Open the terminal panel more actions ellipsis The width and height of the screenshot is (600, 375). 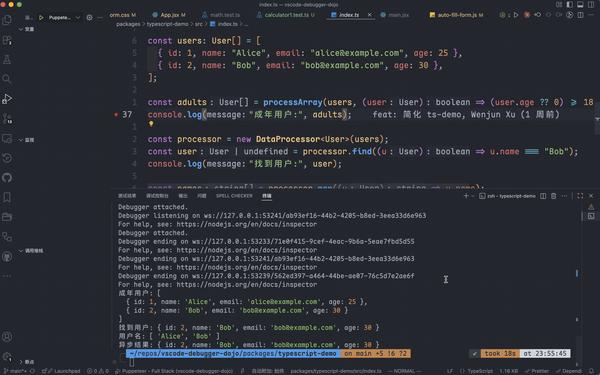[x=564, y=196]
